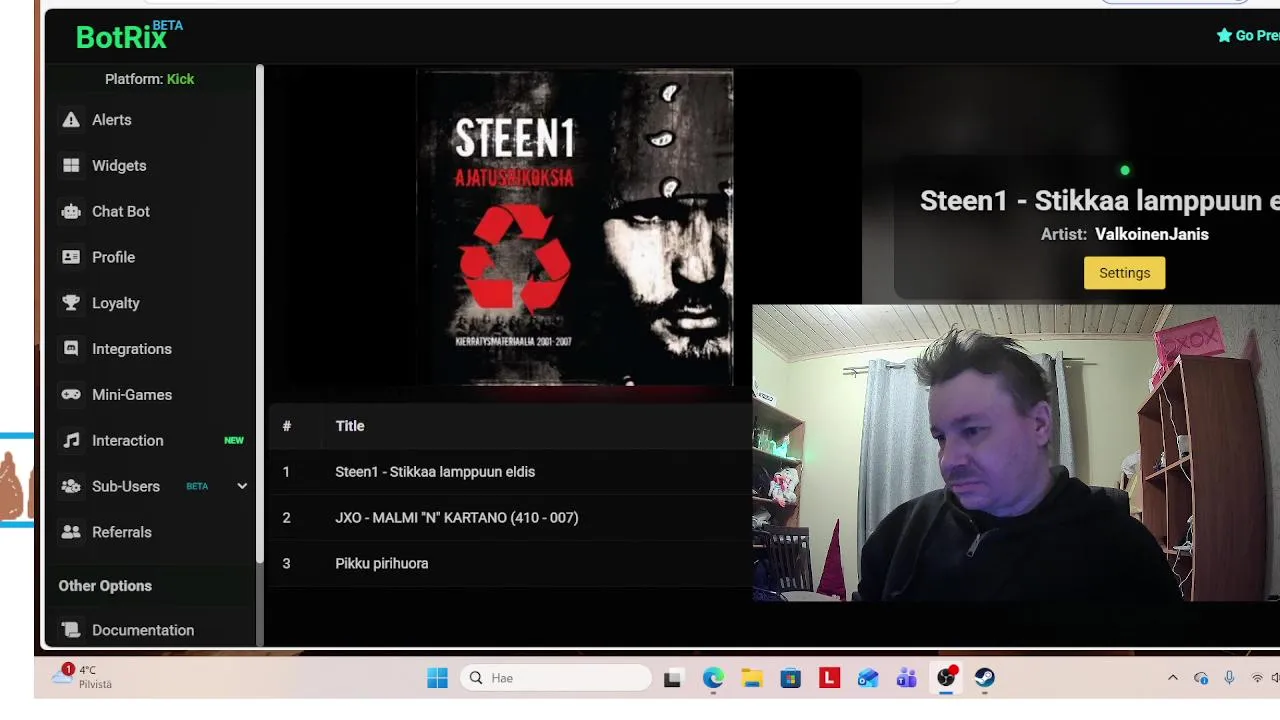Viewport: 1280px width, 720px height.
Task: Click the Documentation icon in sidebar
Action: [71, 630]
